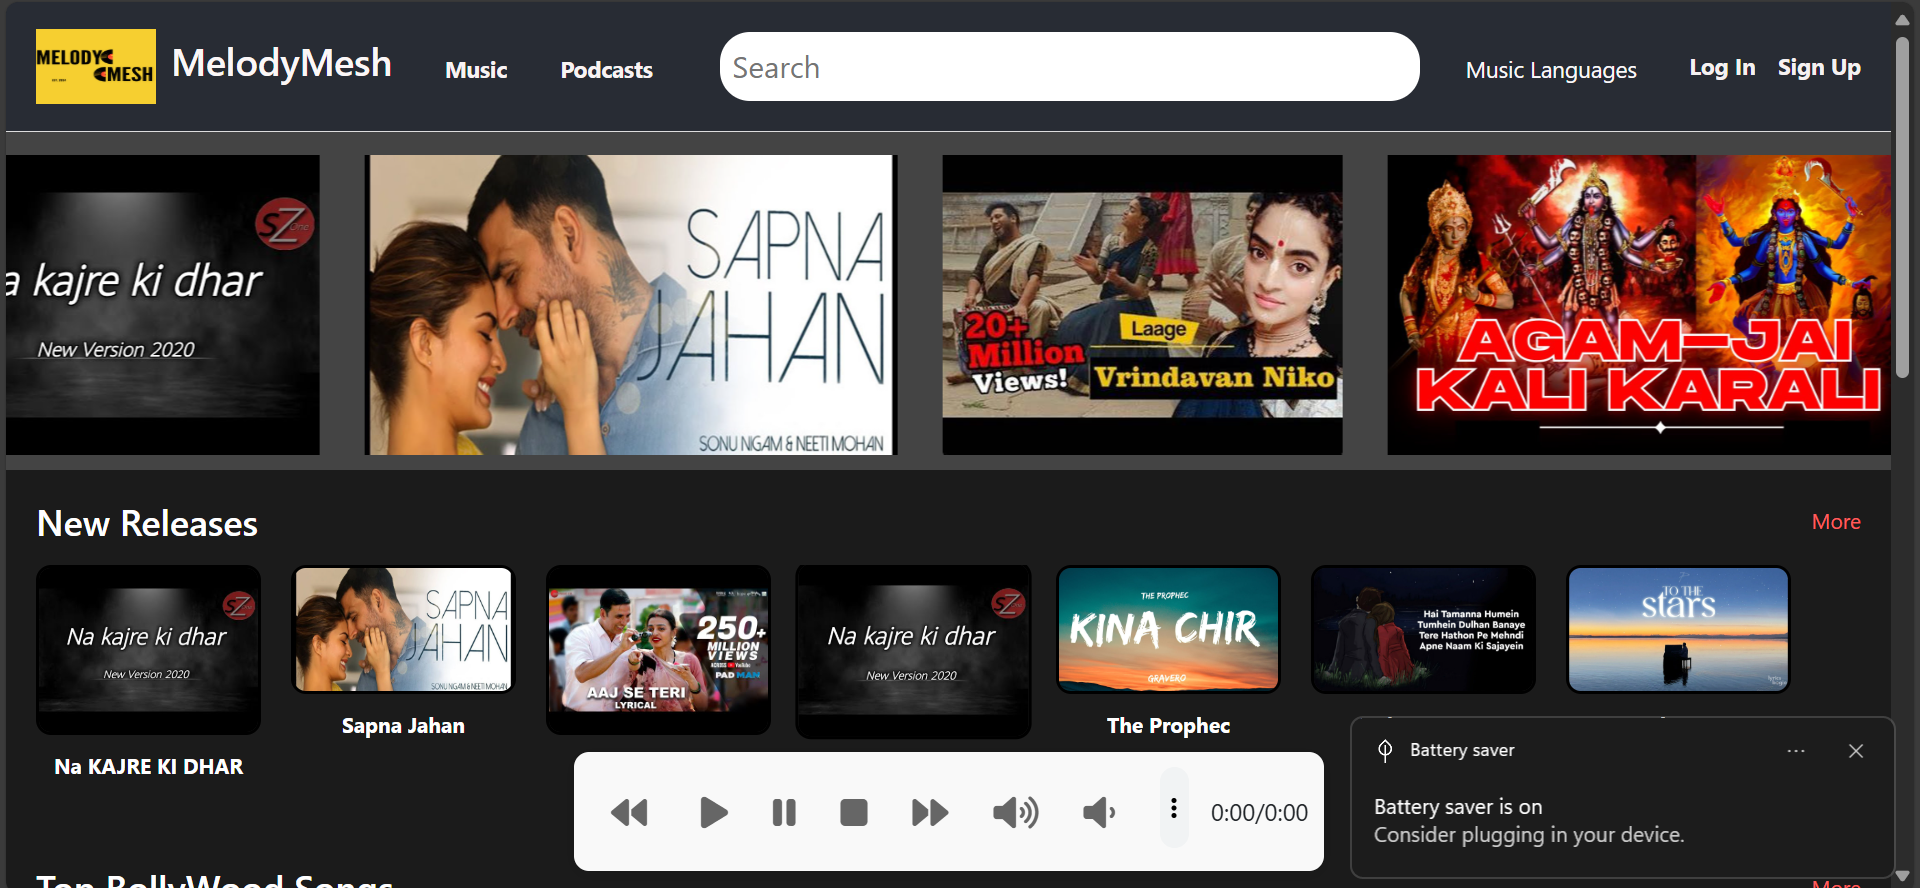Click the Agam-Jai Kali Karali banner
The width and height of the screenshot is (1920, 888).
pos(1638,305)
